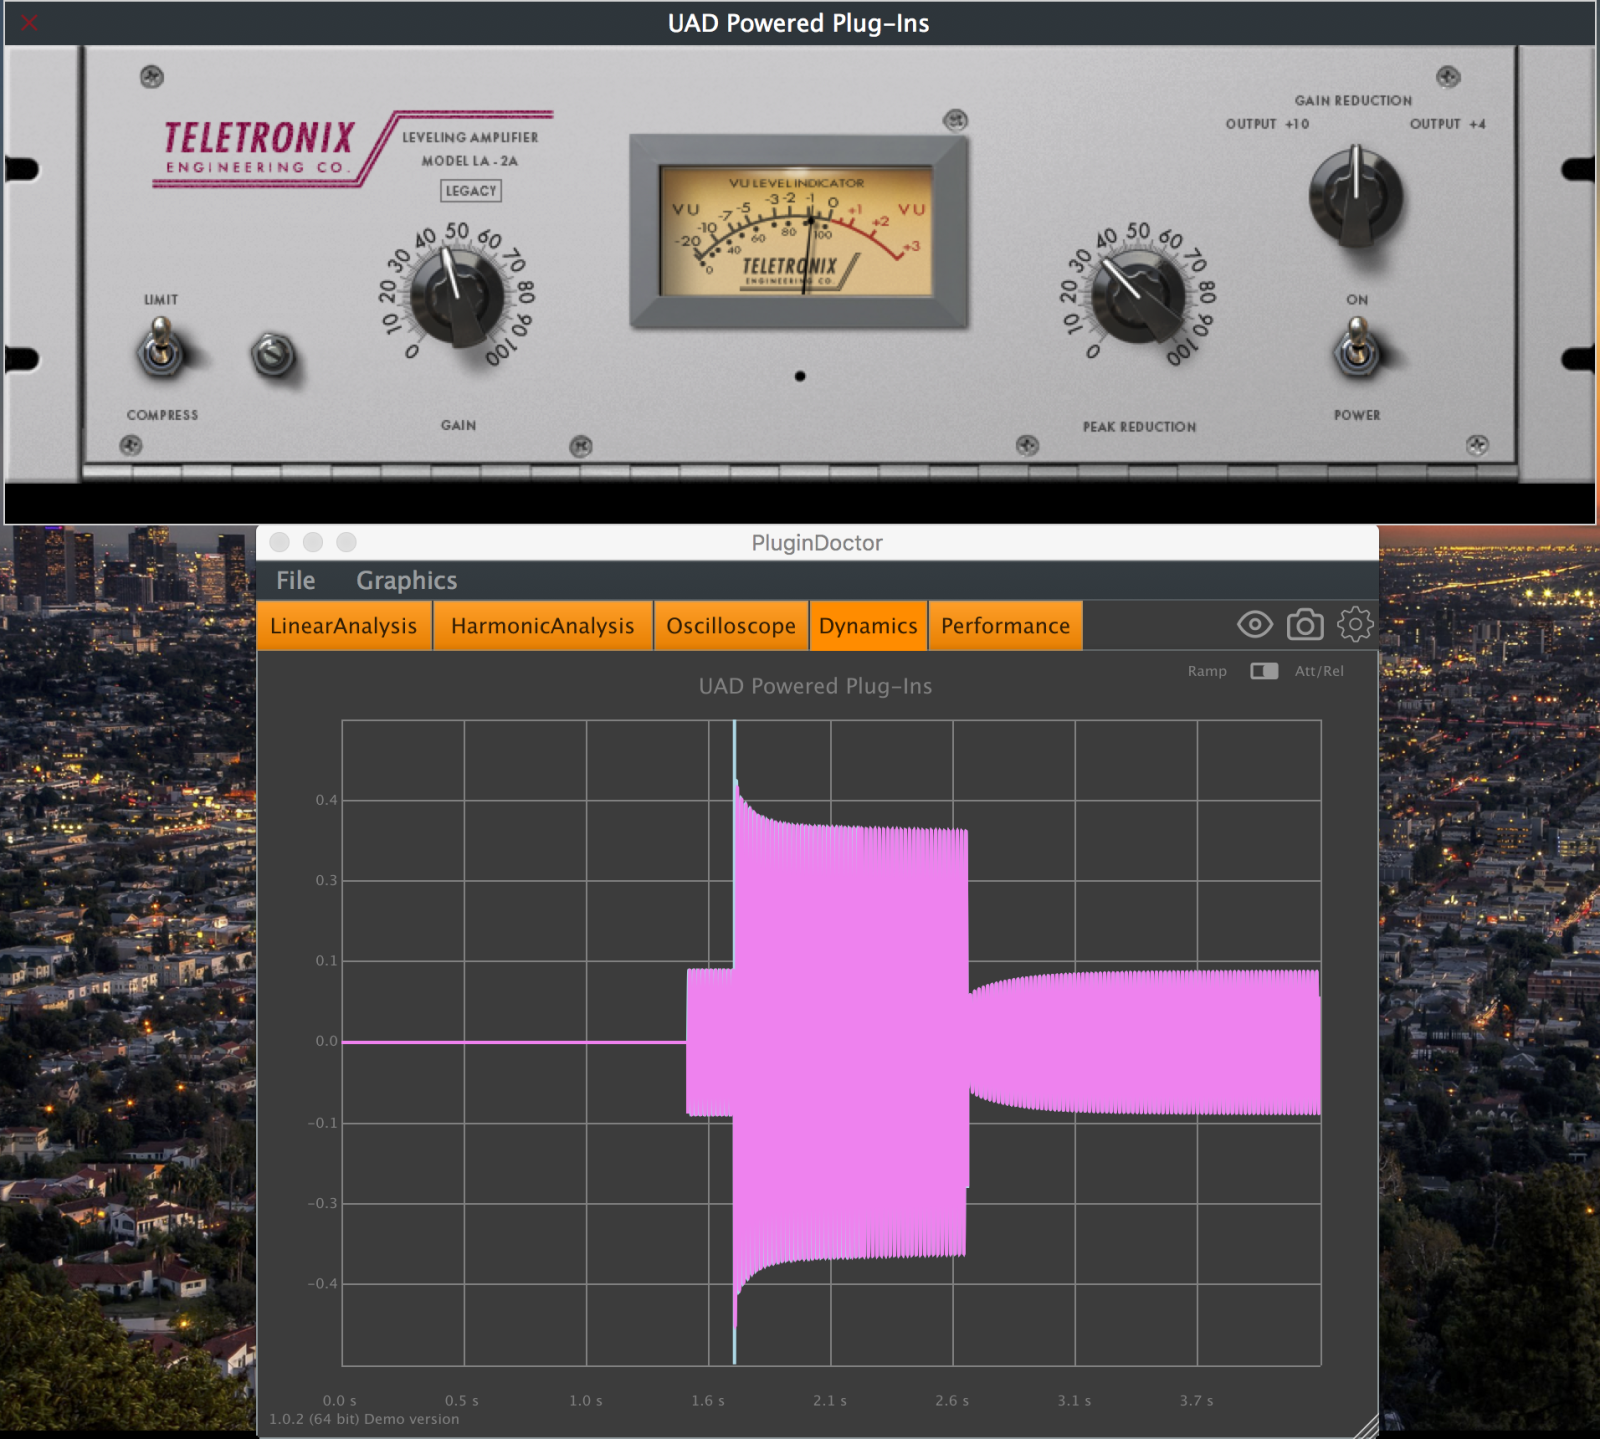Click the "Ramp" label
The width and height of the screenshot is (1600, 1439).
(x=1207, y=671)
